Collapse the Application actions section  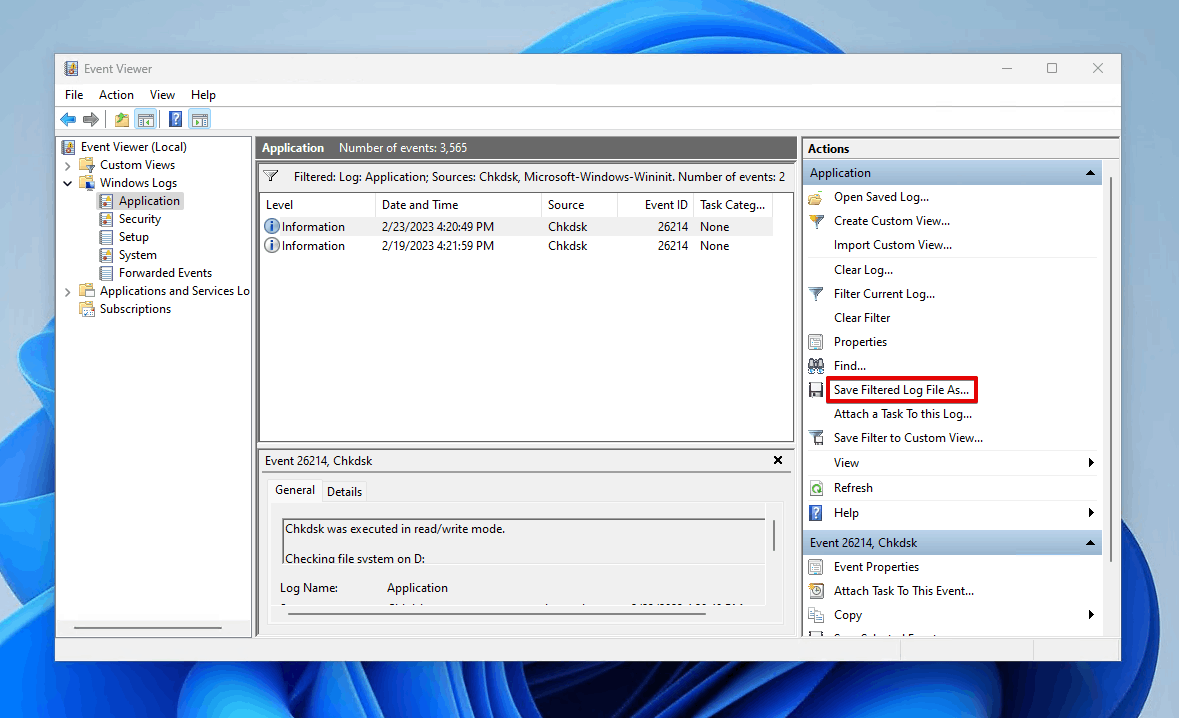[1090, 173]
